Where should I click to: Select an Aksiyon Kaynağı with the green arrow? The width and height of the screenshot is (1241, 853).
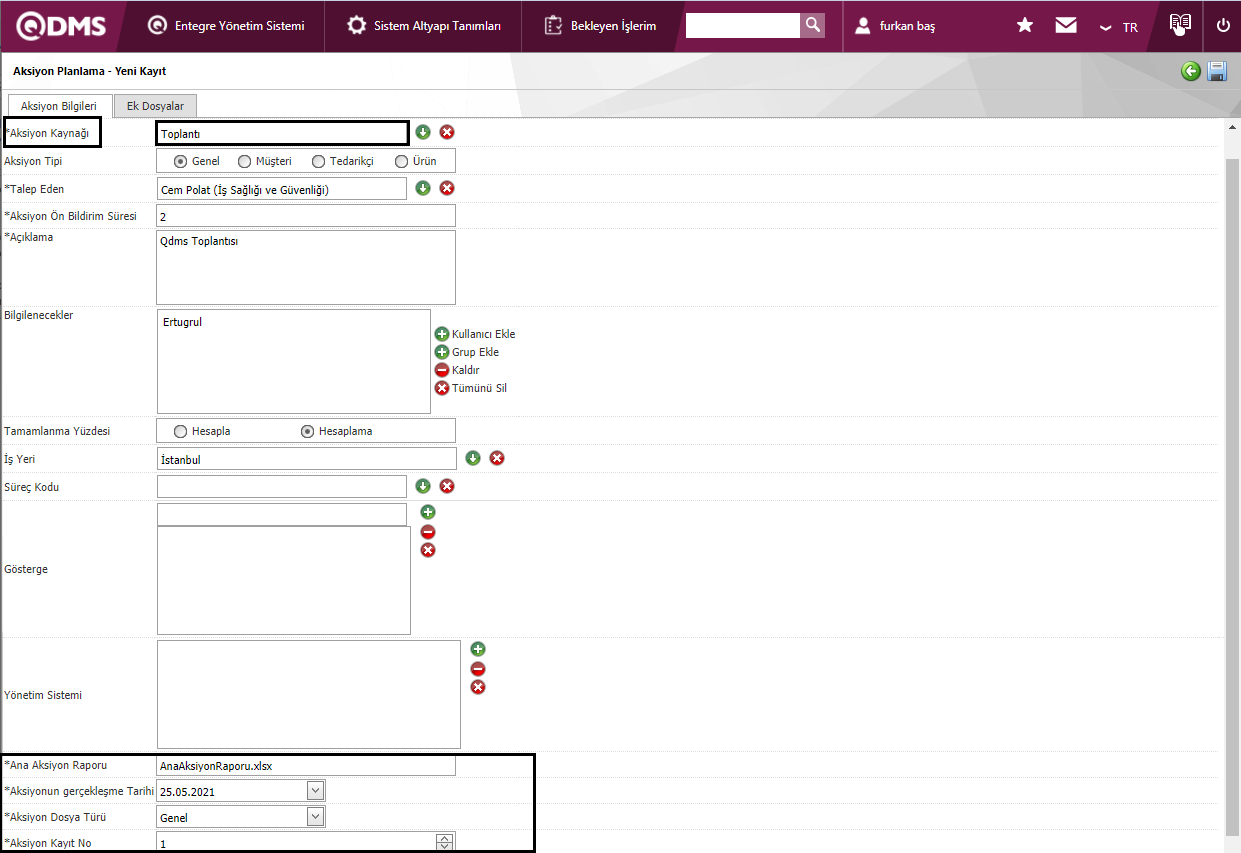pyautogui.click(x=423, y=132)
